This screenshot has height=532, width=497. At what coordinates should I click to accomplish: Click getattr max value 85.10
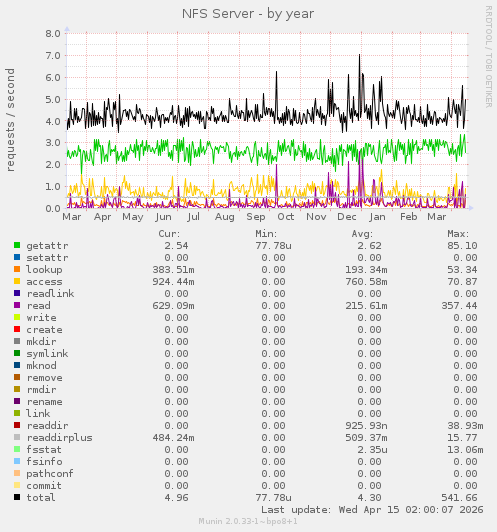coord(462,246)
